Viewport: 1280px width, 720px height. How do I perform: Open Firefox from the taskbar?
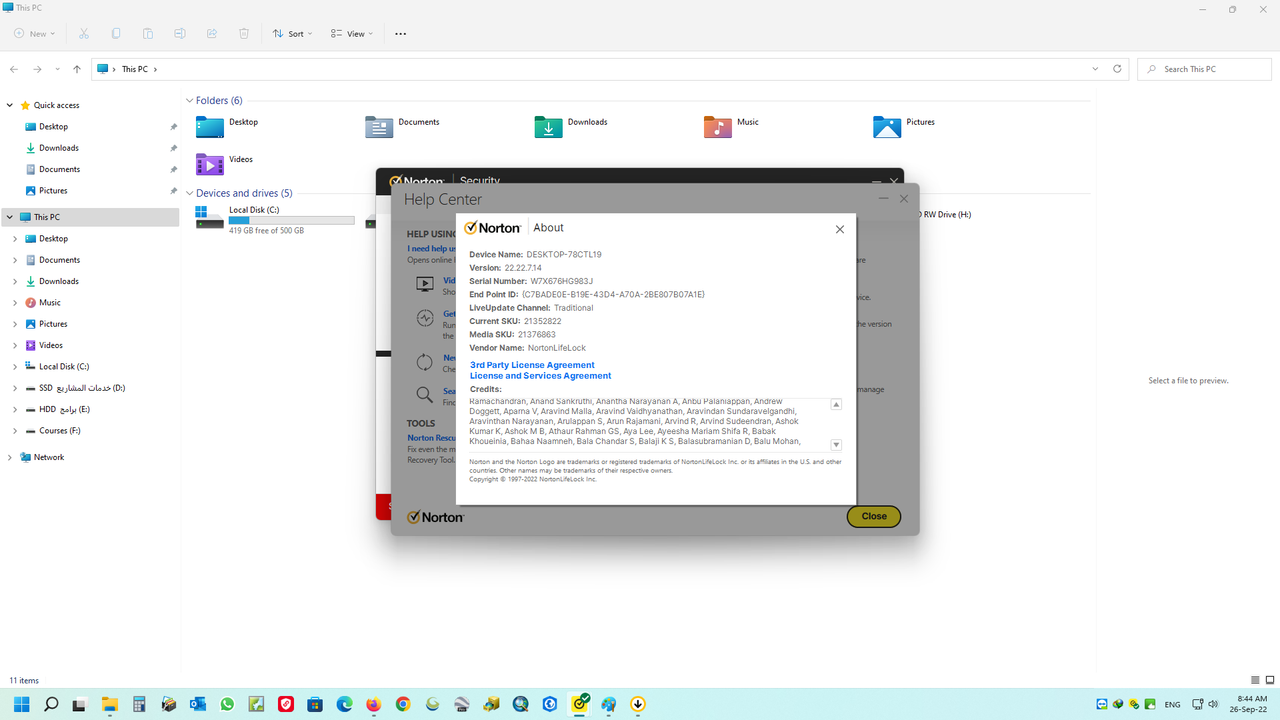pos(374,704)
